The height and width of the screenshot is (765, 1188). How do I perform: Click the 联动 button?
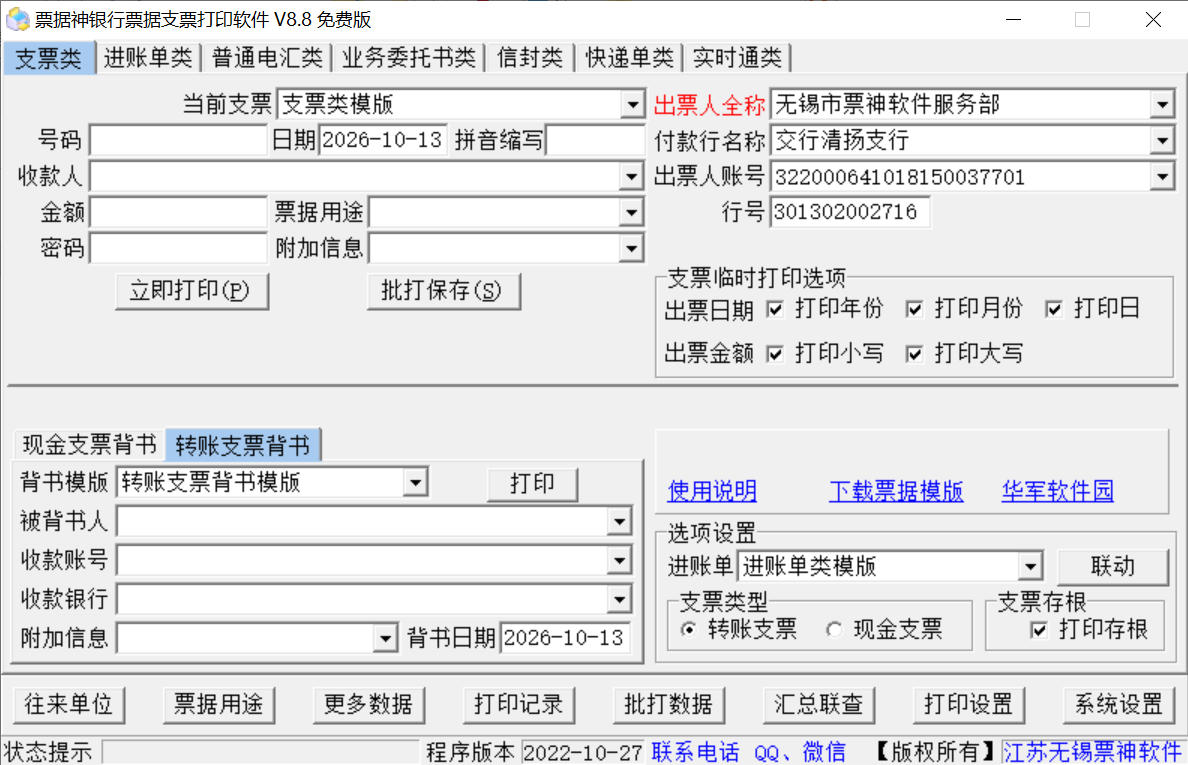1113,567
